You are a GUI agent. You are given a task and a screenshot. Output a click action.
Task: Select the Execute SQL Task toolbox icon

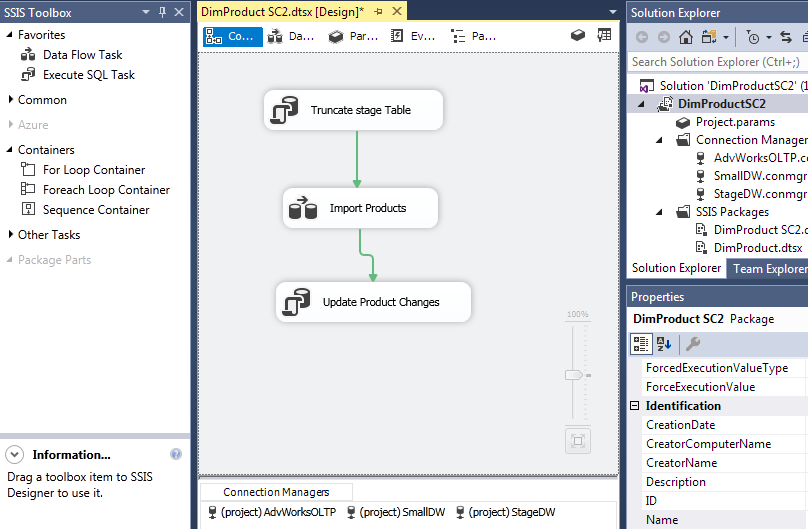pyautogui.click(x=28, y=75)
